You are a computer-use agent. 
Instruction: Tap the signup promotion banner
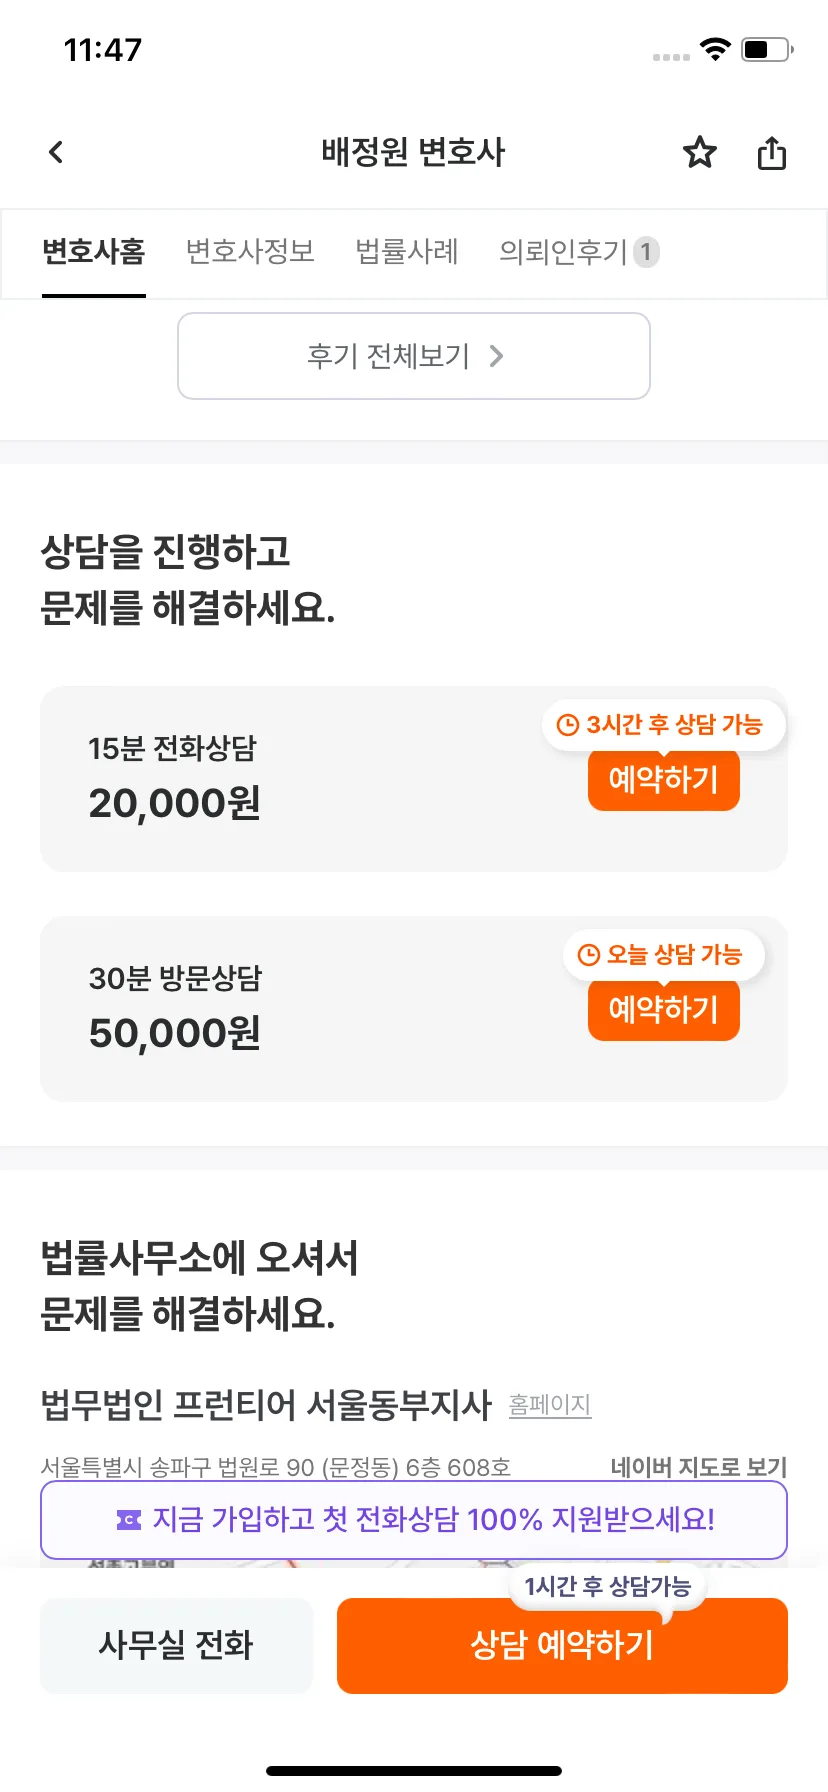tap(414, 1520)
